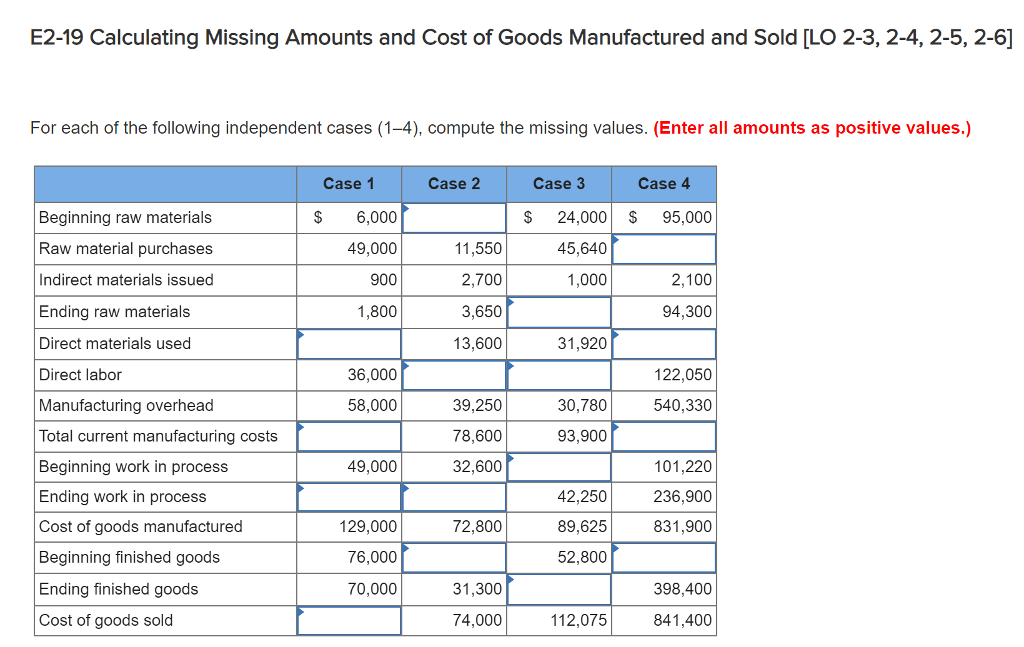Click the Raw material purchases cell in Case 4
The image size is (1024, 647).
(664, 248)
